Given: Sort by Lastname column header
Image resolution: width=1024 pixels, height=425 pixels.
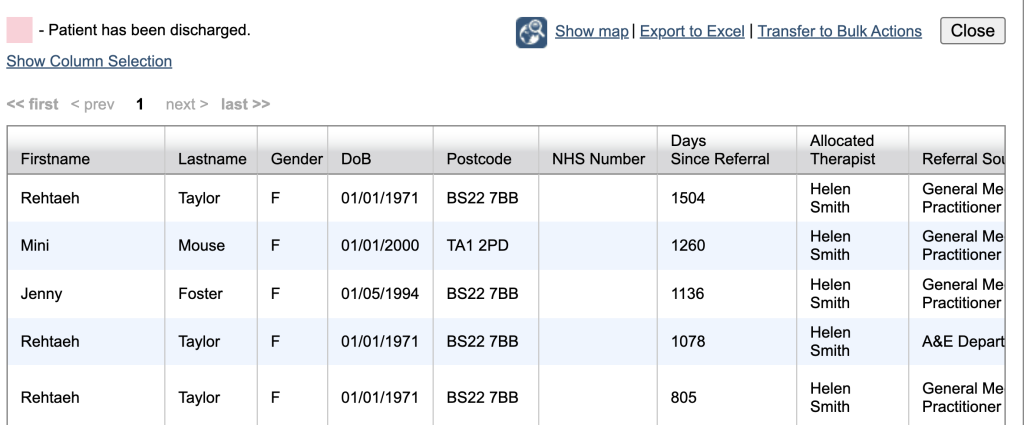Looking at the screenshot, I should click(212, 159).
